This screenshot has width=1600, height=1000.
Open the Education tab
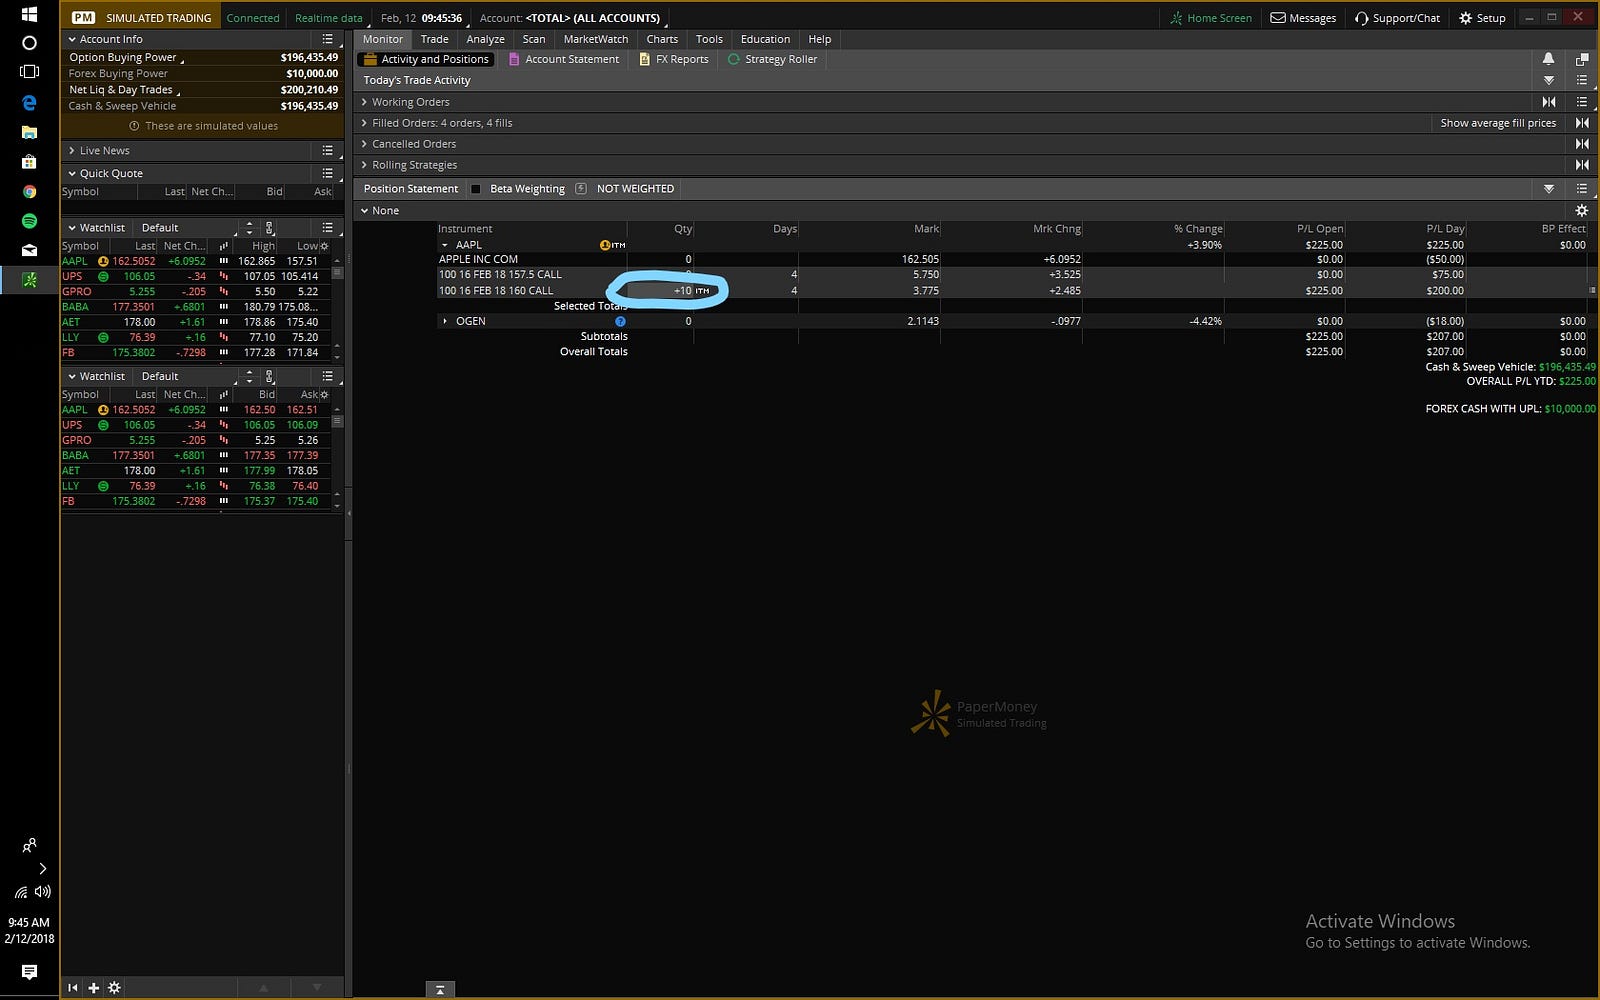click(765, 39)
